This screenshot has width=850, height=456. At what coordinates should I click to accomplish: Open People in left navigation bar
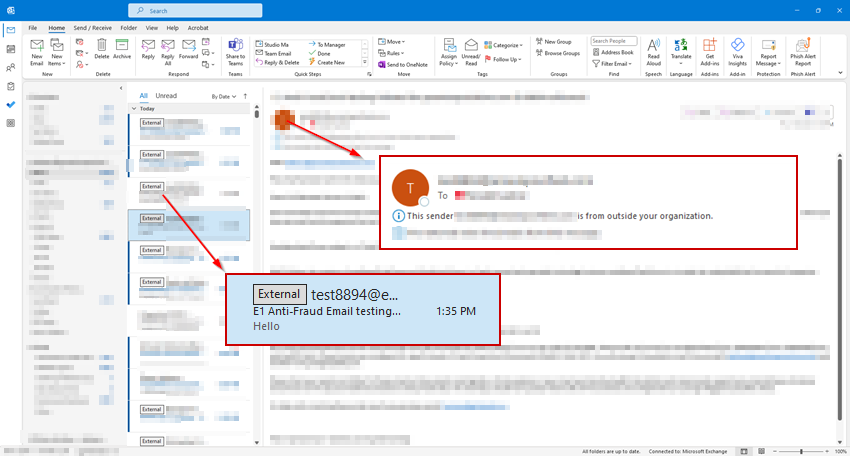(11, 68)
